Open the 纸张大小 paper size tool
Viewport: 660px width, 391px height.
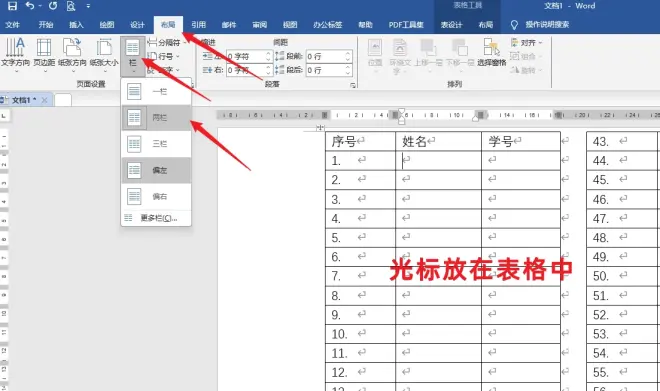[x=104, y=53]
